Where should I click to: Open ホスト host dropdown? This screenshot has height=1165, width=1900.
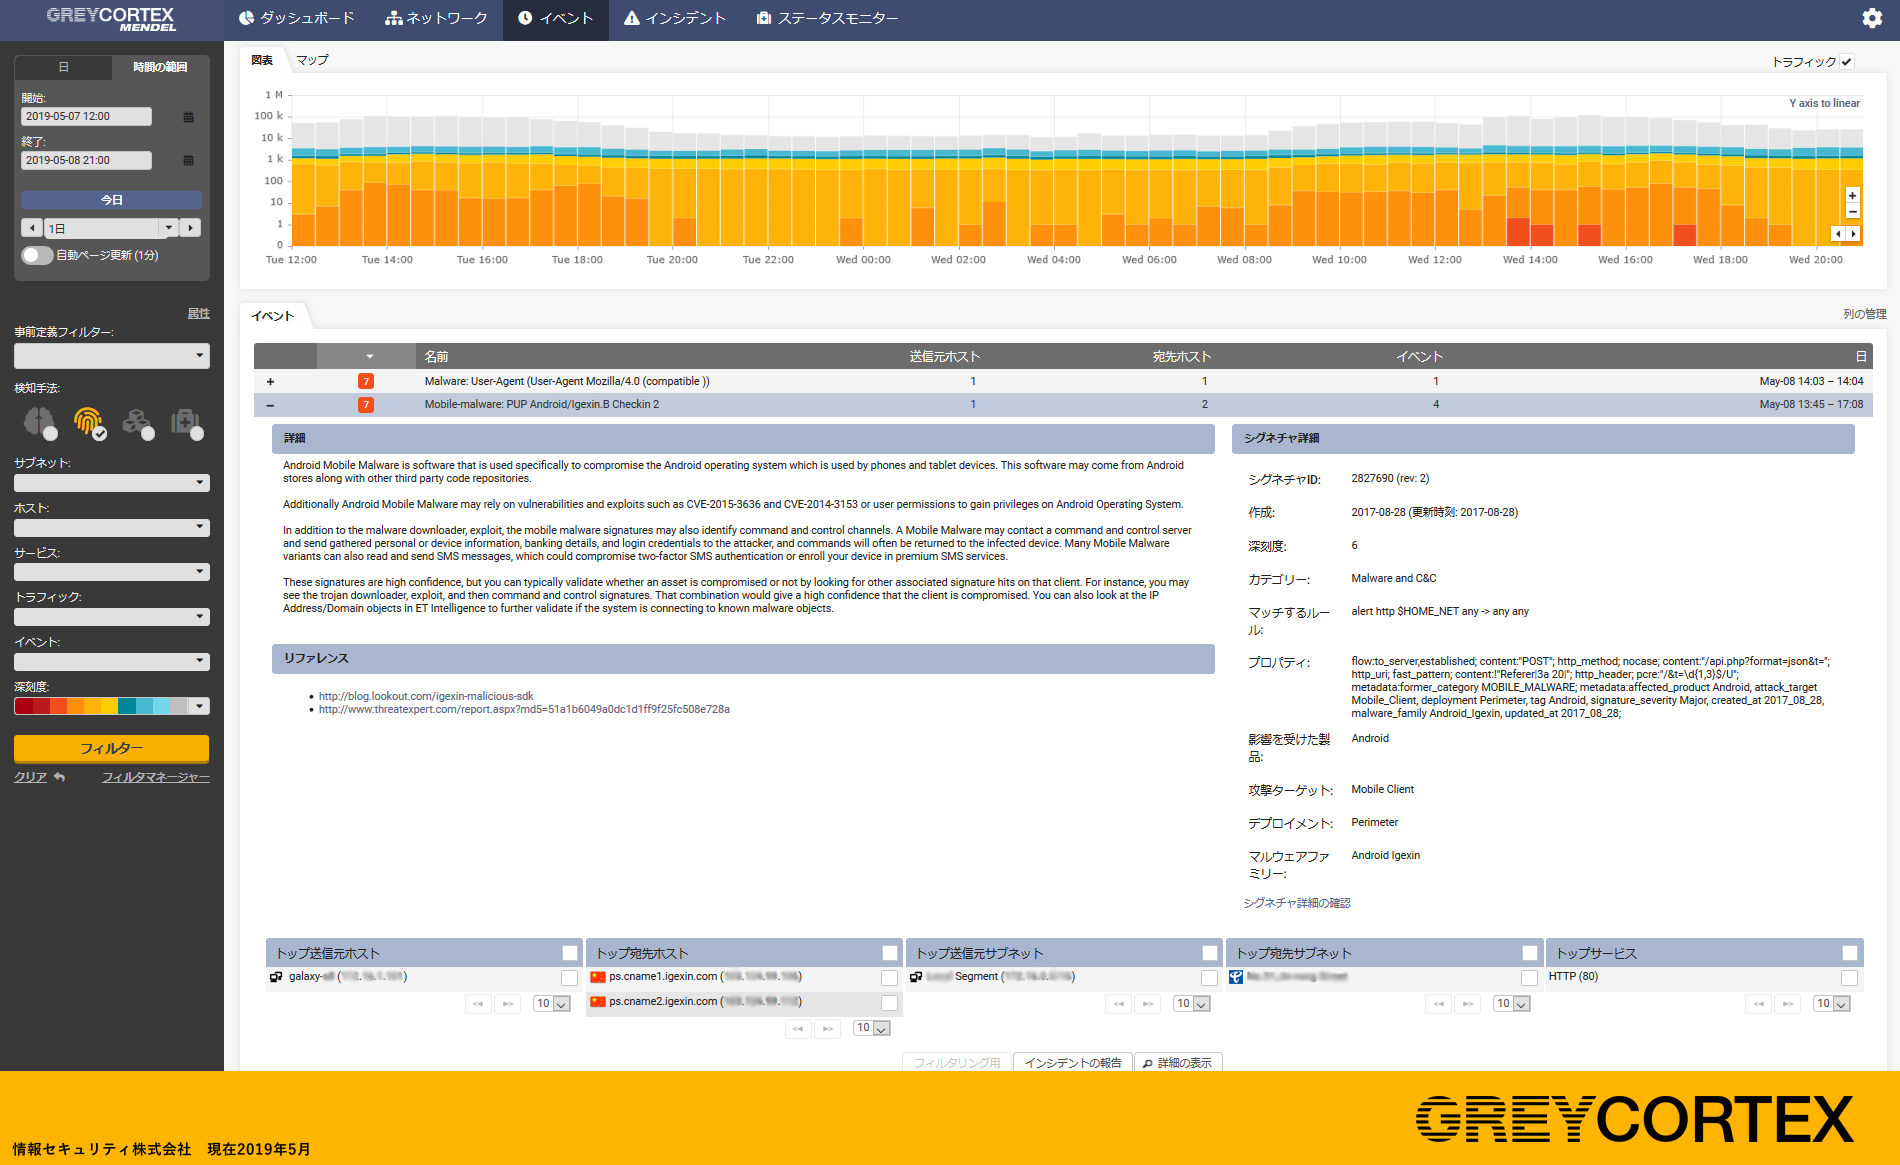(112, 527)
